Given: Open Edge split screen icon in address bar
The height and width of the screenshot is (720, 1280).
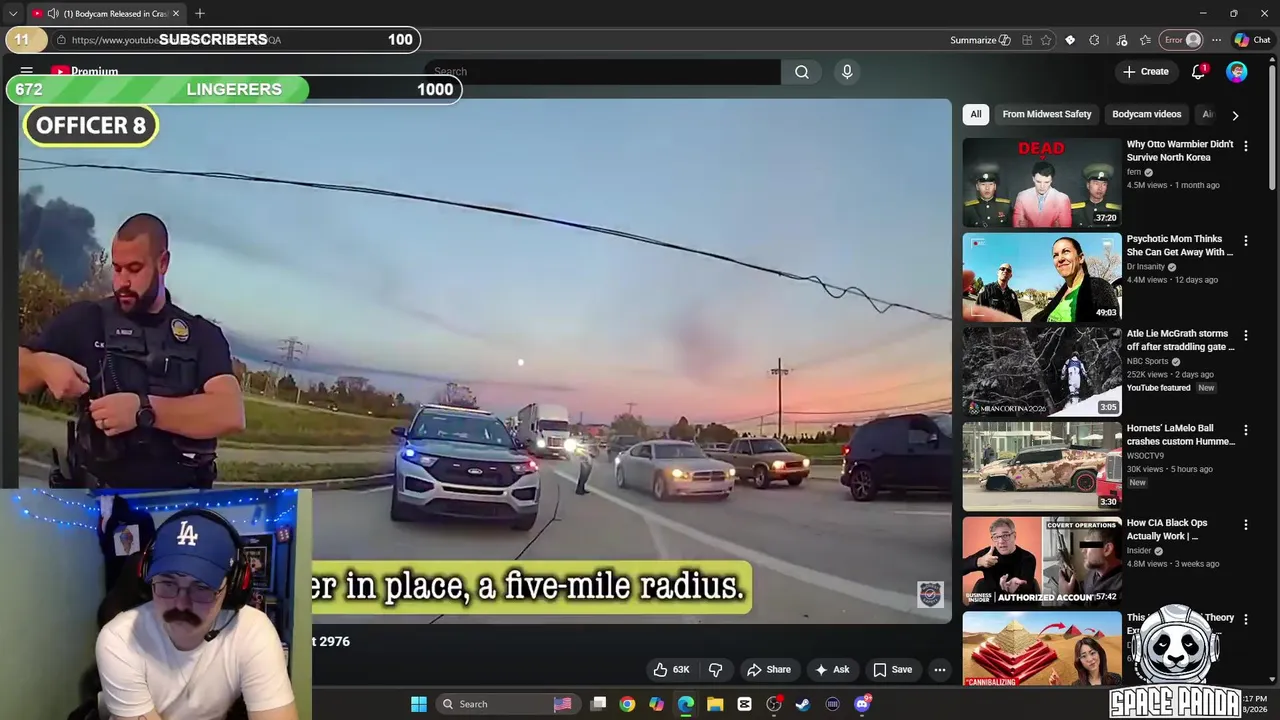Looking at the screenshot, I should 1027,40.
